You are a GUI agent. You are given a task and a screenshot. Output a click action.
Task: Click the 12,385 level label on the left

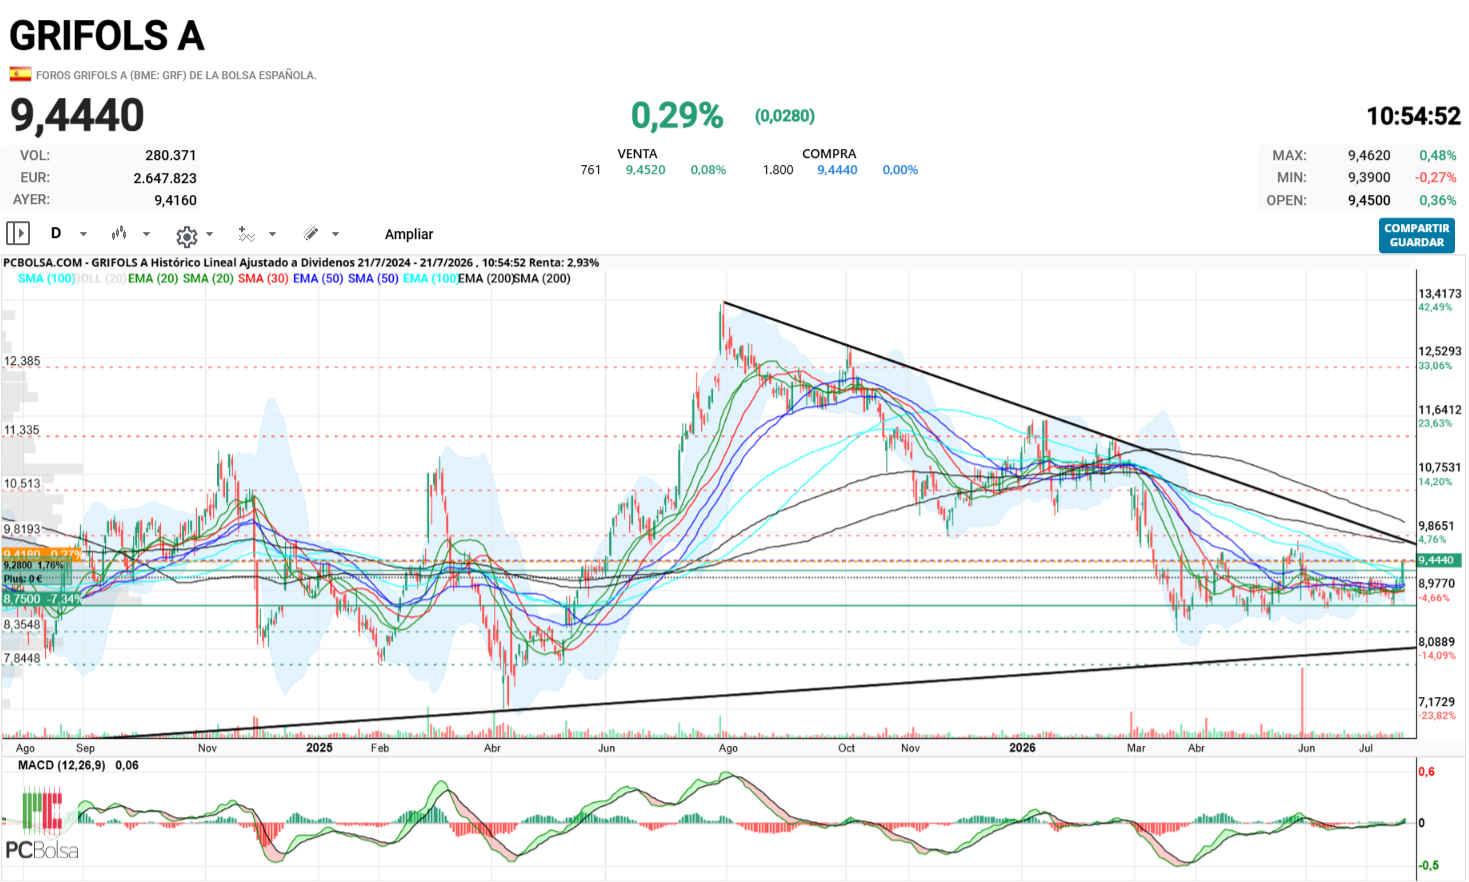coord(22,361)
